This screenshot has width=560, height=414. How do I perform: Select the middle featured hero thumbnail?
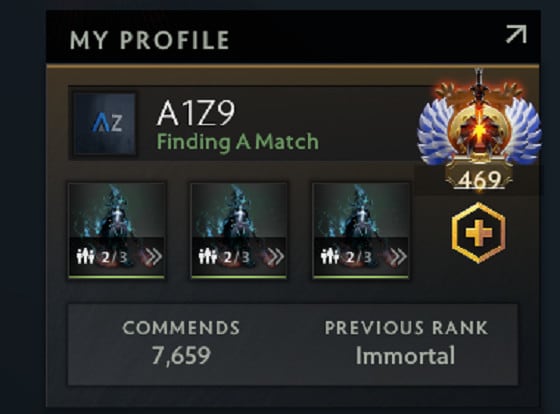(x=239, y=230)
